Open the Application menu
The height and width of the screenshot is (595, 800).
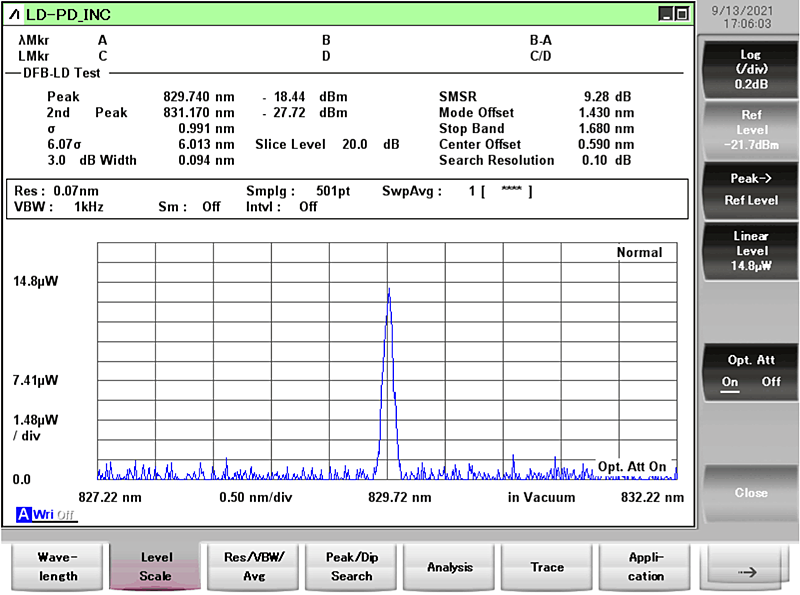[645, 566]
